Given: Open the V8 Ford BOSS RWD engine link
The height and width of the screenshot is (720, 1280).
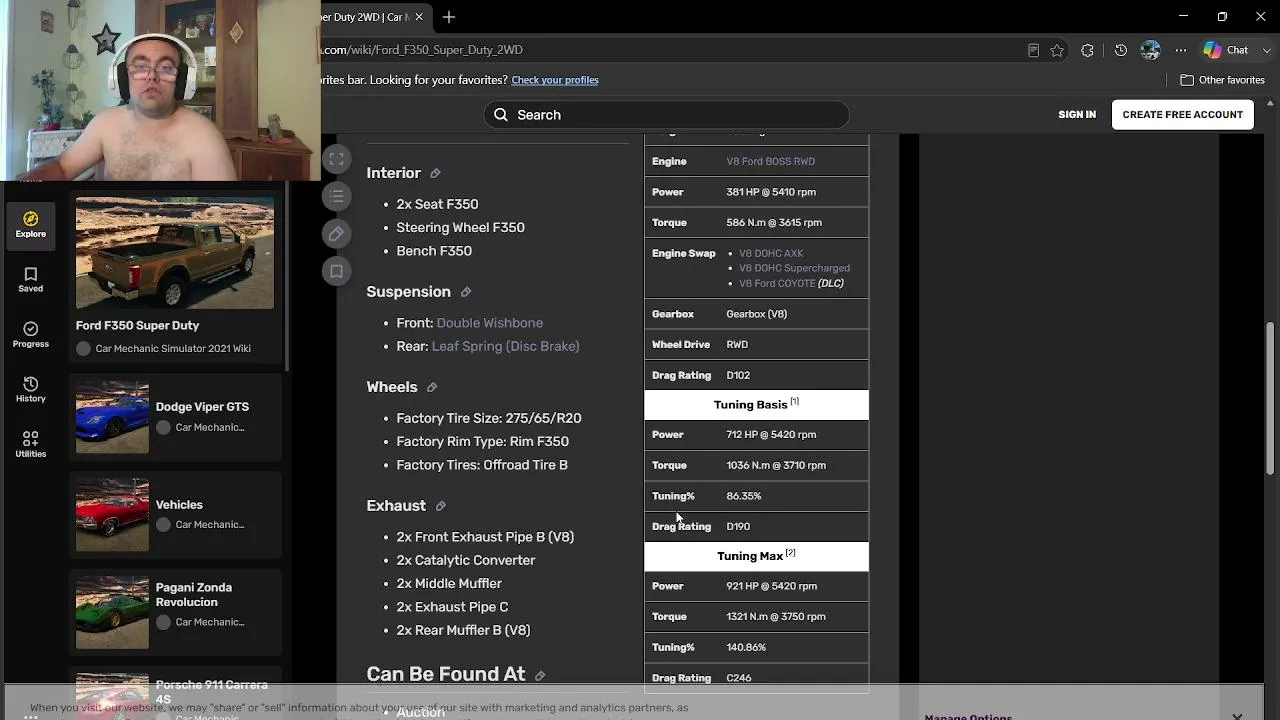Looking at the screenshot, I should click(770, 161).
